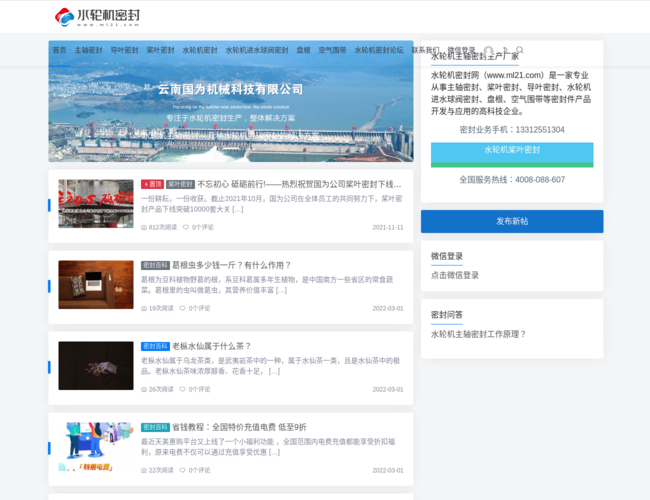Open 联系我们 in the navigation

[425, 50]
